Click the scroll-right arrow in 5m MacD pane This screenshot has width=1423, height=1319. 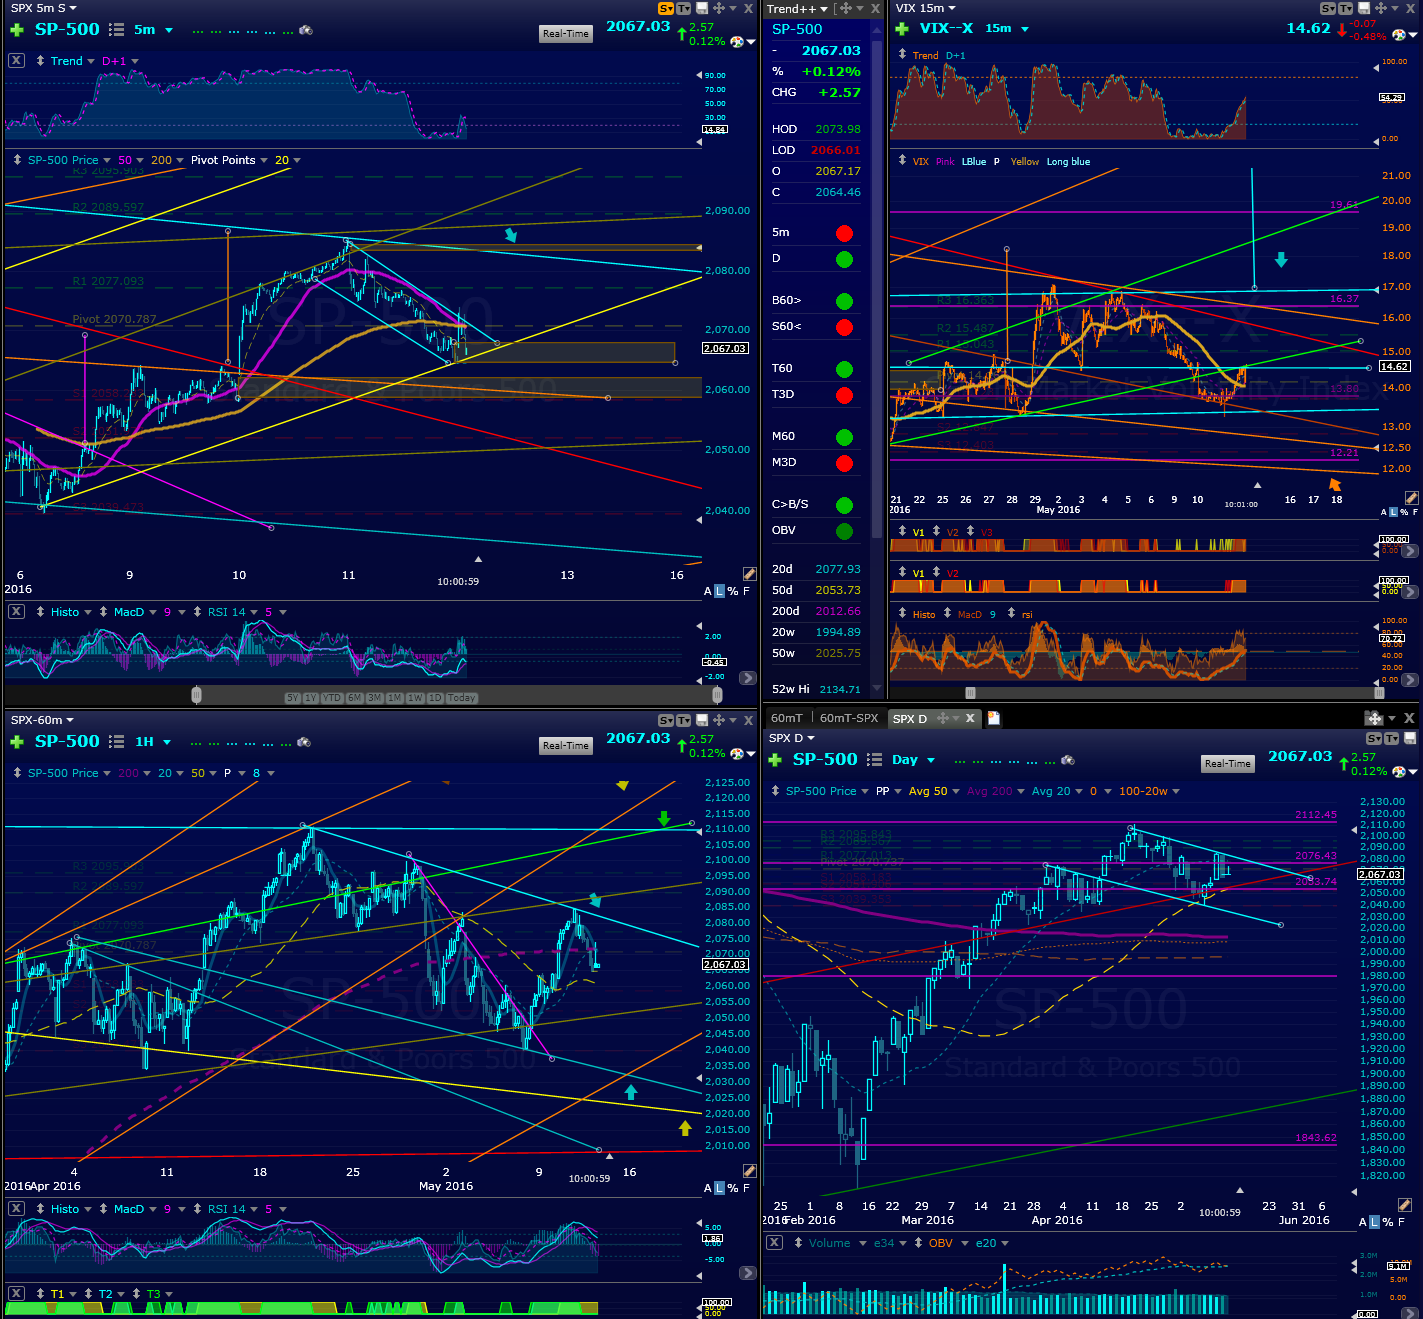748,678
